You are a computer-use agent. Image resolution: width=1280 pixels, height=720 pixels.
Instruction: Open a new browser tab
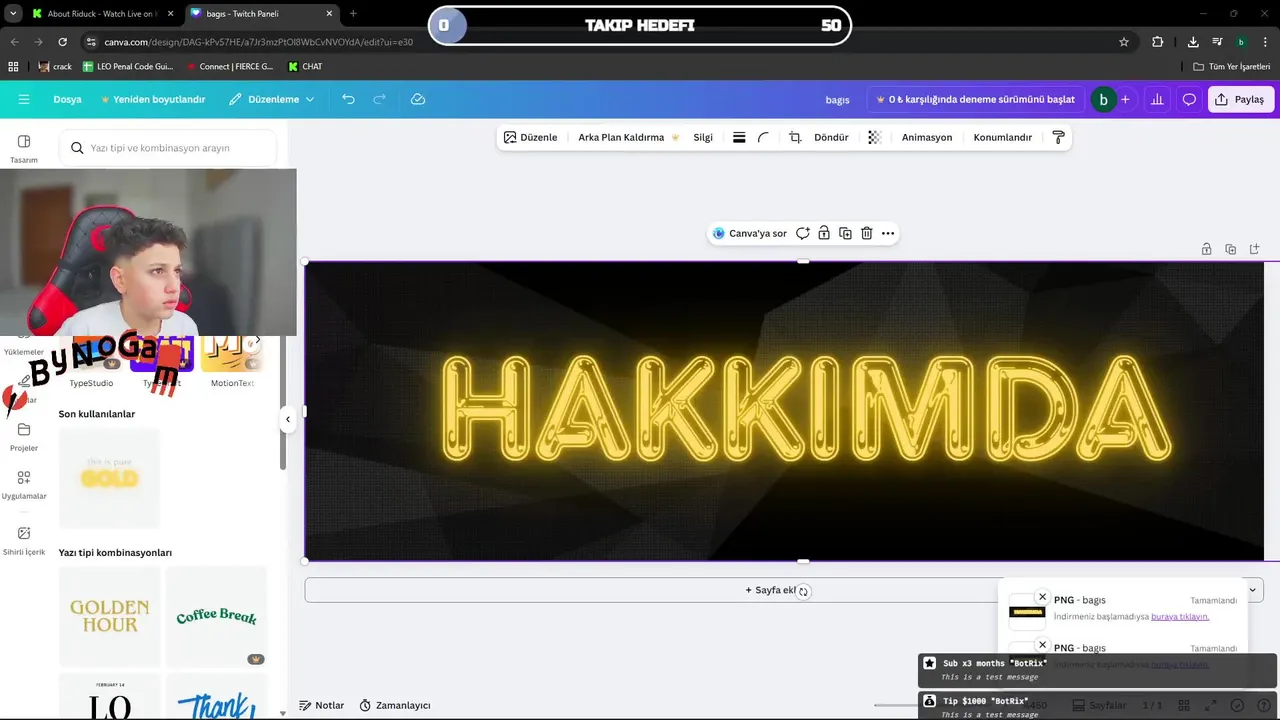pos(353,13)
